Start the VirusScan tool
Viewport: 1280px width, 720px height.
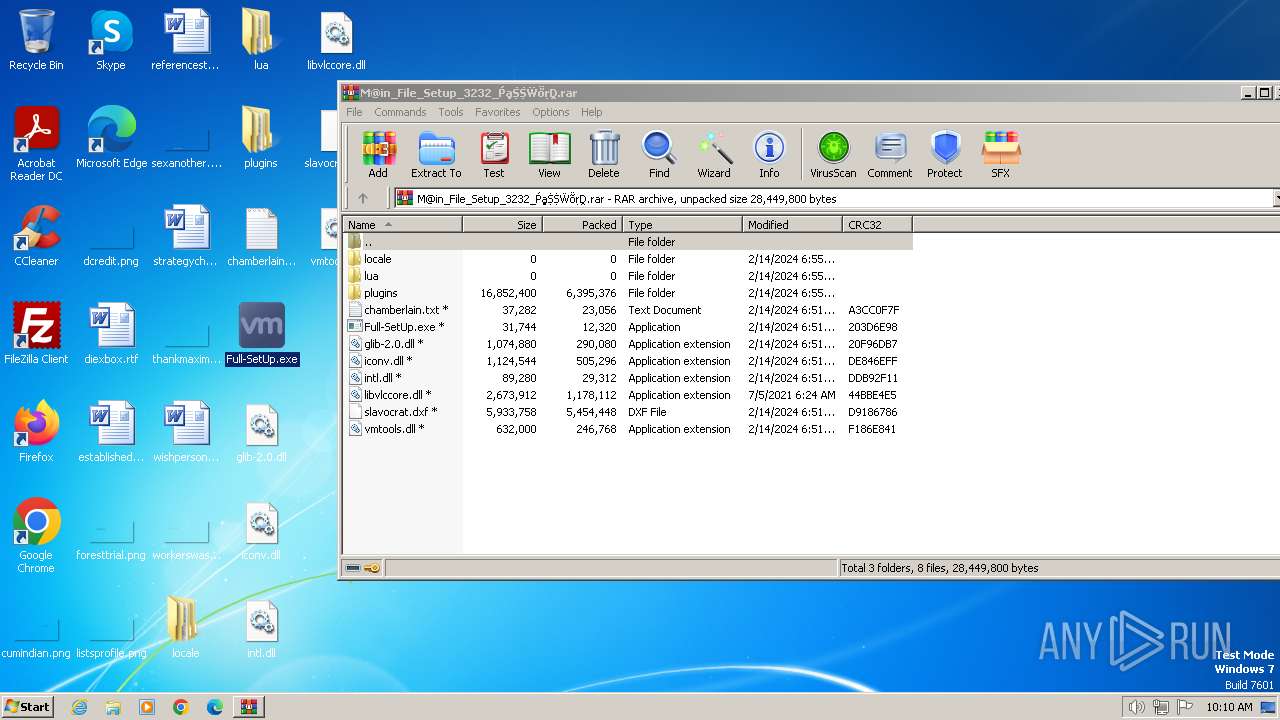(833, 155)
